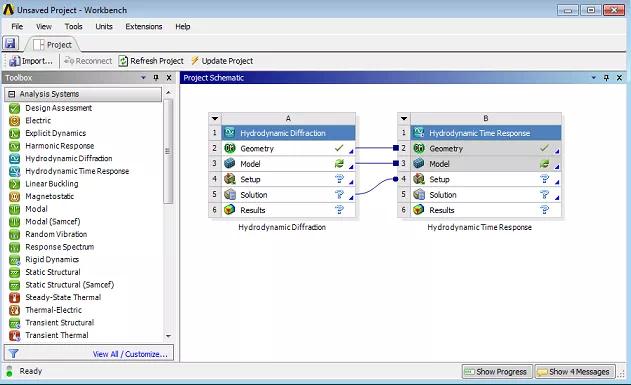Click Hydrodynamic Diffraction caption below system A

pos(282,227)
